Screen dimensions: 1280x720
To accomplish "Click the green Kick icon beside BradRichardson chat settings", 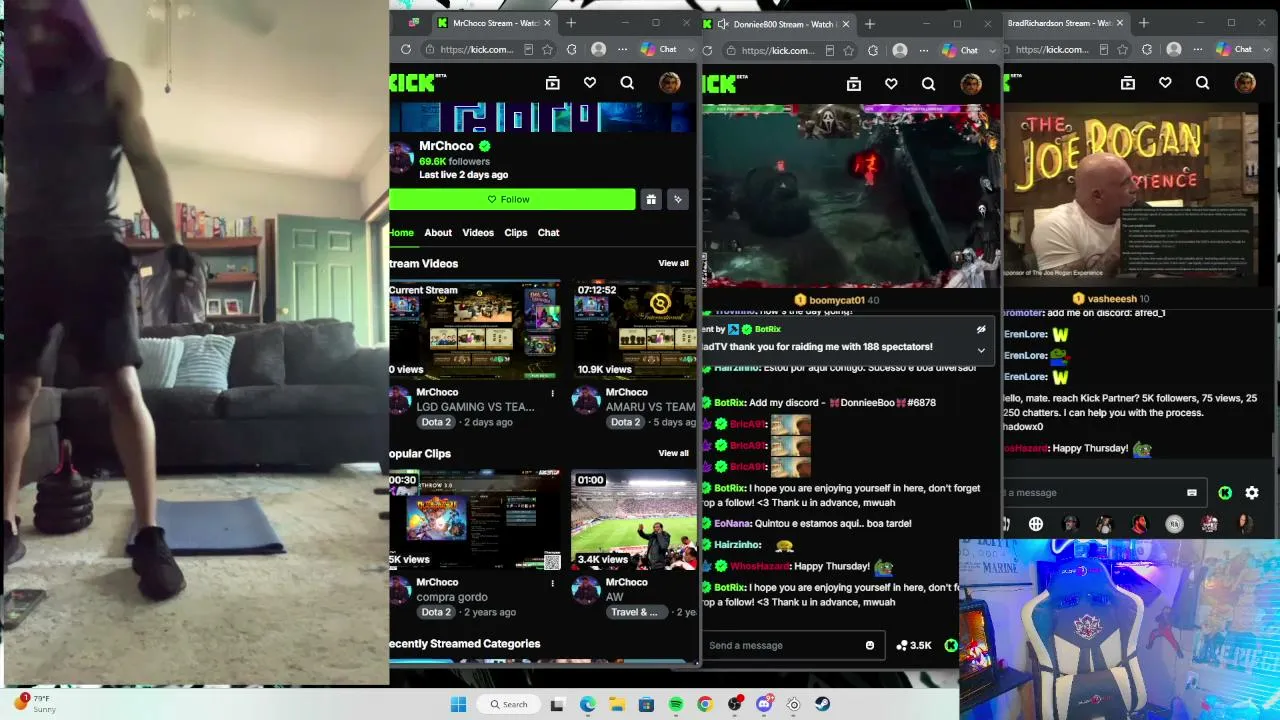I will pos(1225,492).
